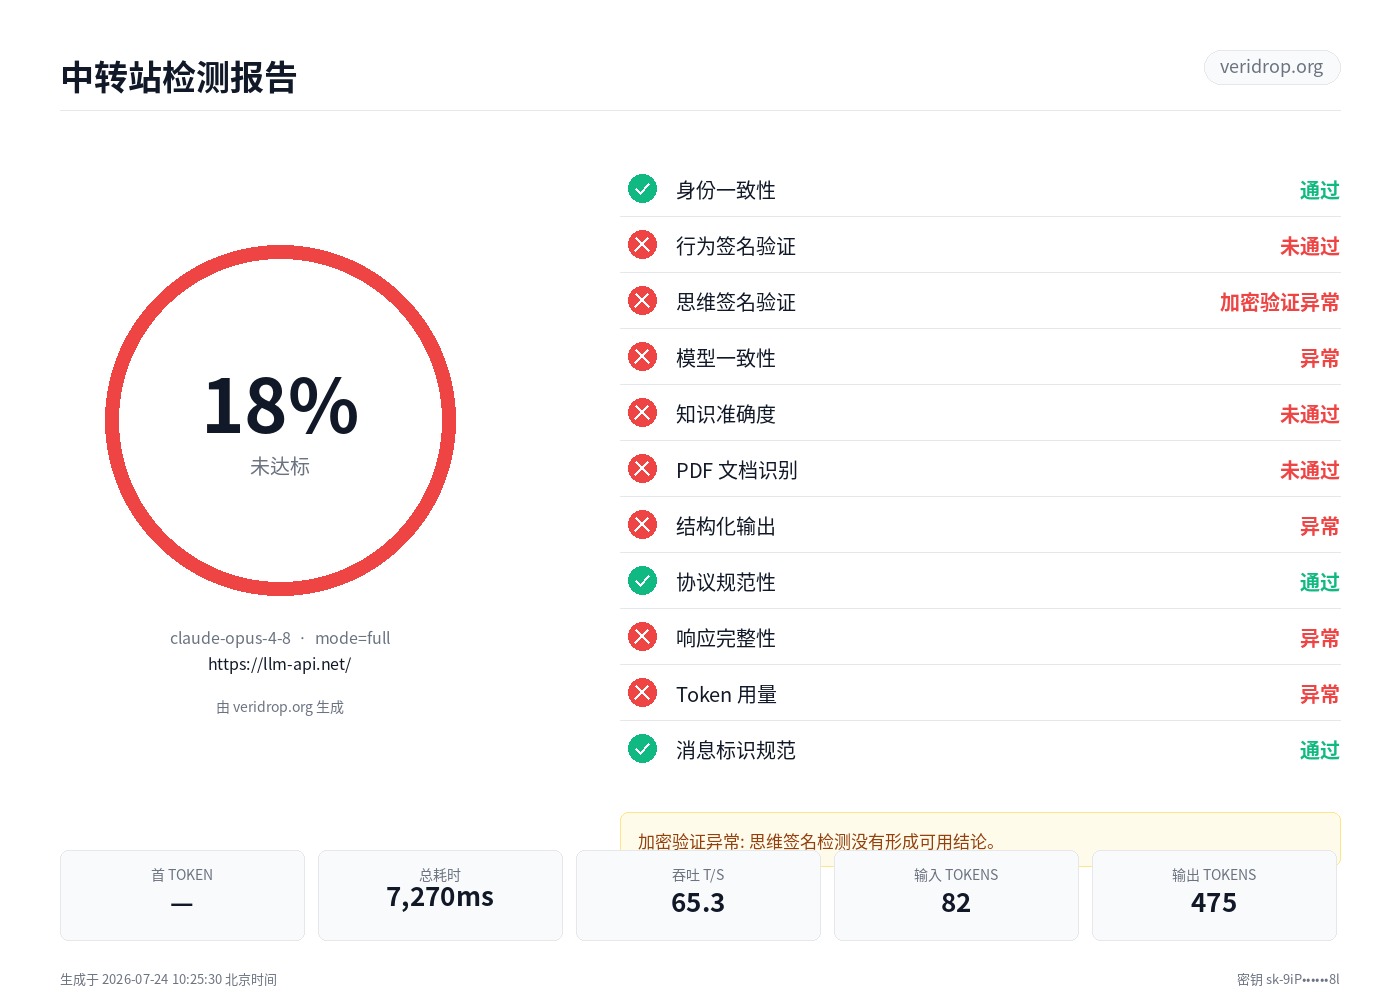
Task: Click the green check icon beside 协议规范性
Action: [642, 581]
